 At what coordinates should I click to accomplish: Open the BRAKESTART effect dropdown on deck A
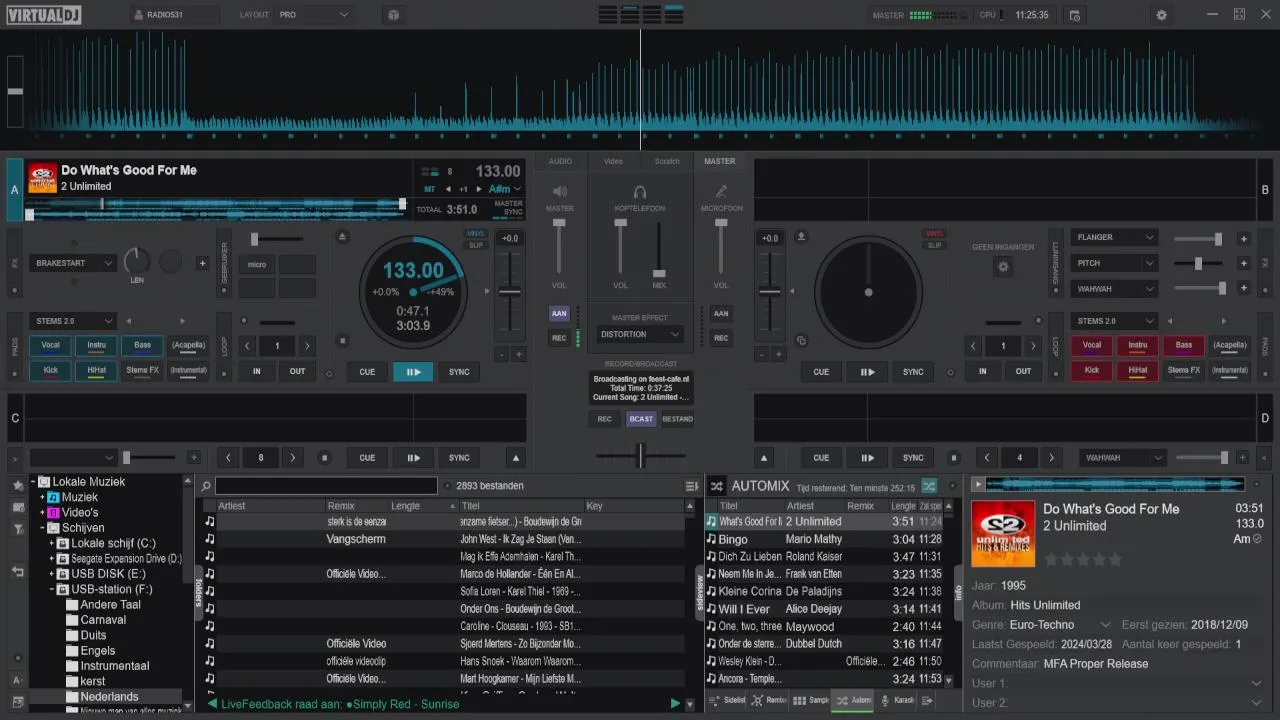[75, 263]
